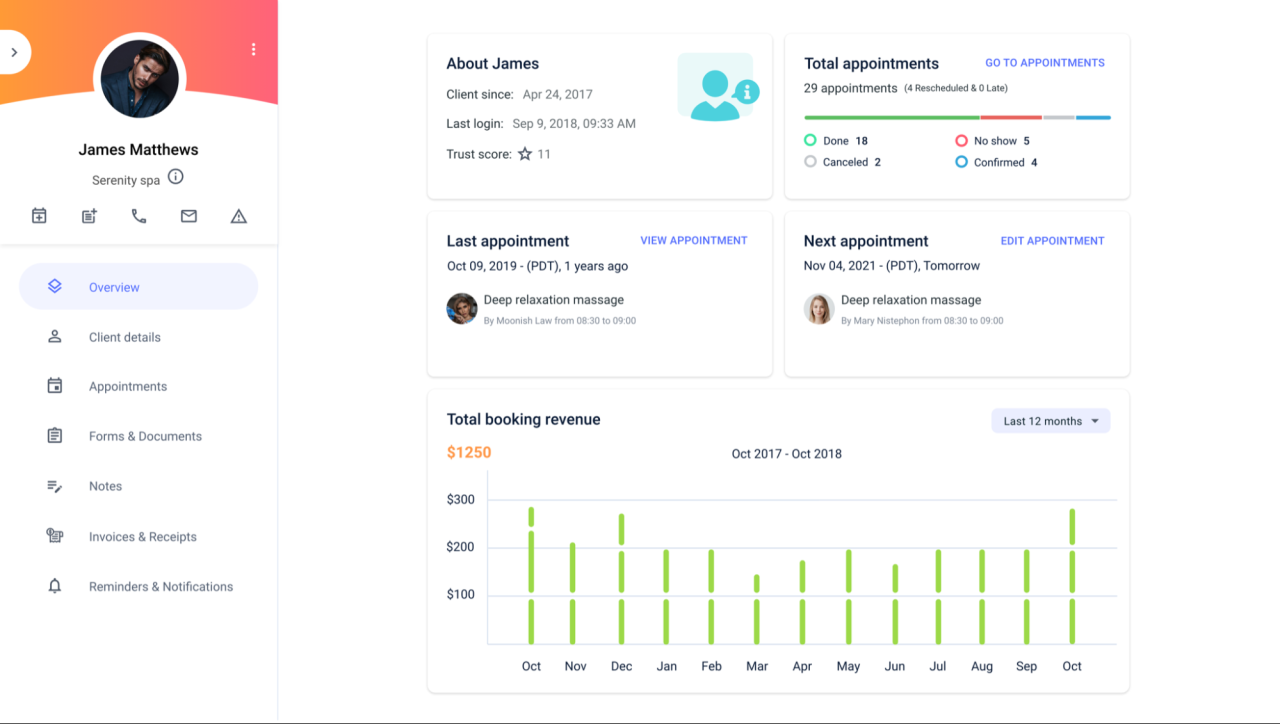Open the Last 12 months dropdown
The width and height of the screenshot is (1280, 724).
coord(1050,421)
